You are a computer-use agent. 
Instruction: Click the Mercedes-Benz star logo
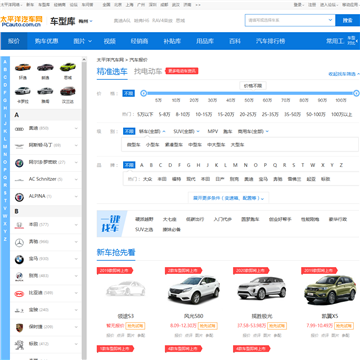tap(19, 243)
